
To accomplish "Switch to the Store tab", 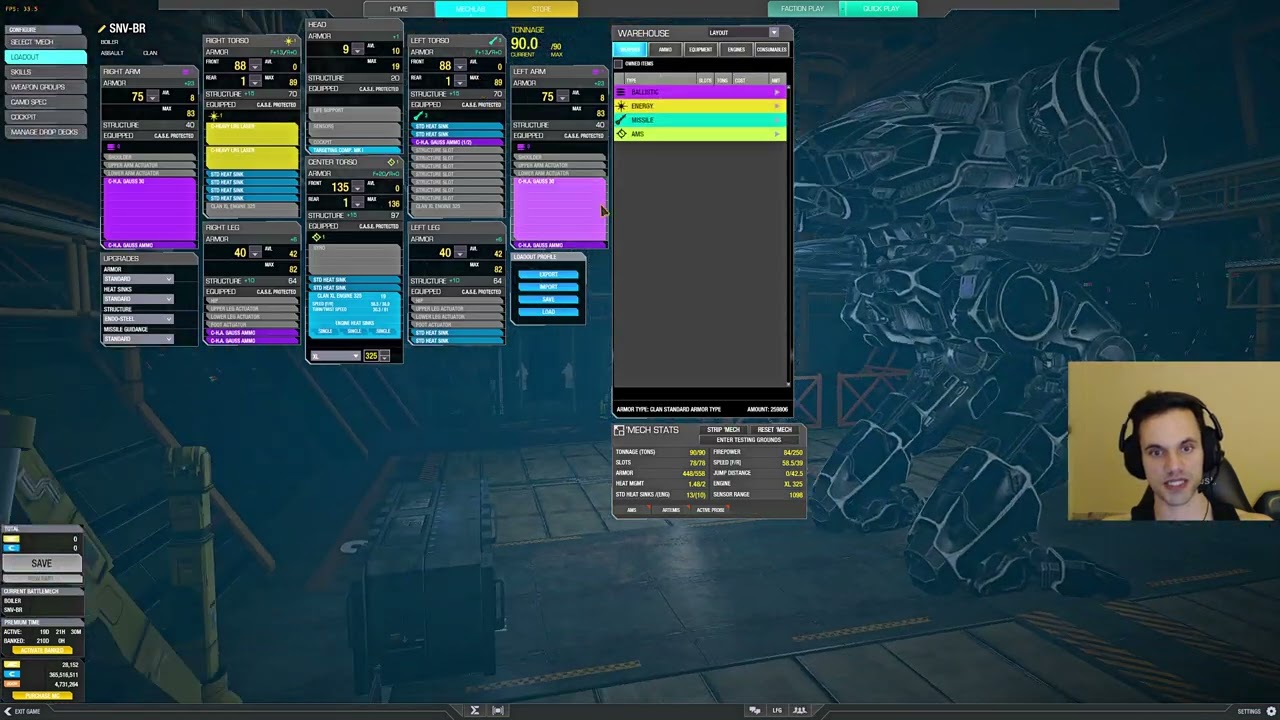I will pyautogui.click(x=541, y=9).
